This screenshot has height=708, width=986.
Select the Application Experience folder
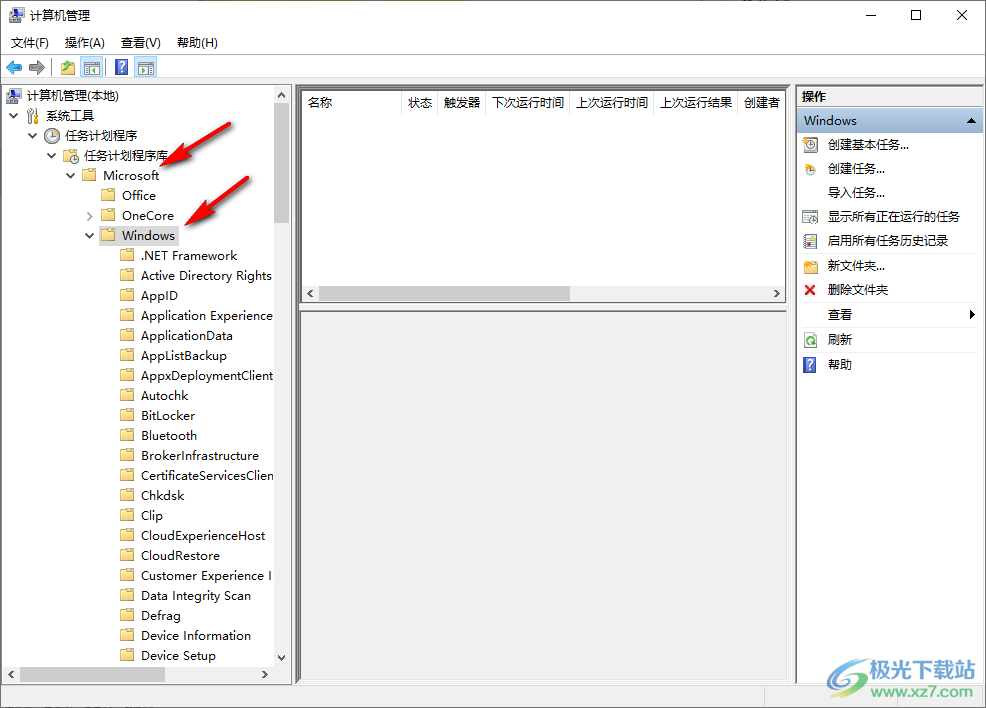click(207, 316)
